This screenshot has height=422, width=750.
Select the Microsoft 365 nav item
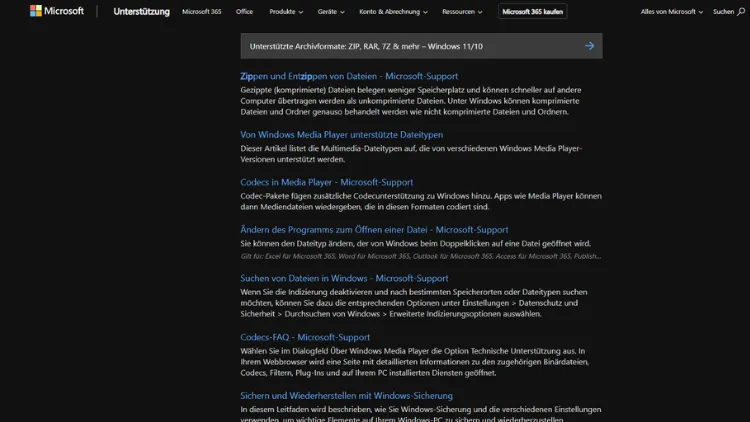[202, 12]
